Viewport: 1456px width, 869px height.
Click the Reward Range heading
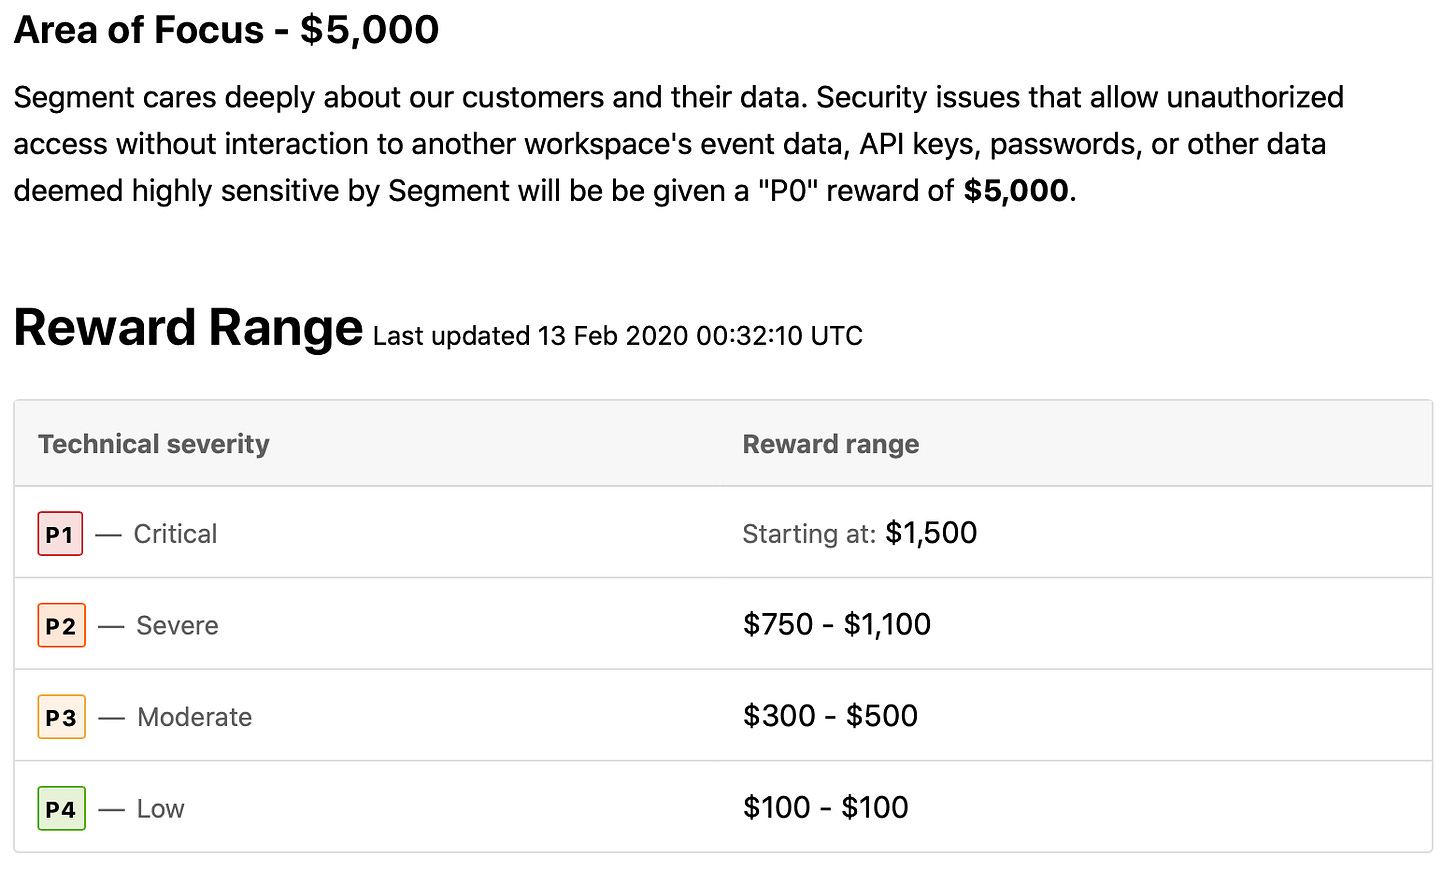click(x=188, y=327)
